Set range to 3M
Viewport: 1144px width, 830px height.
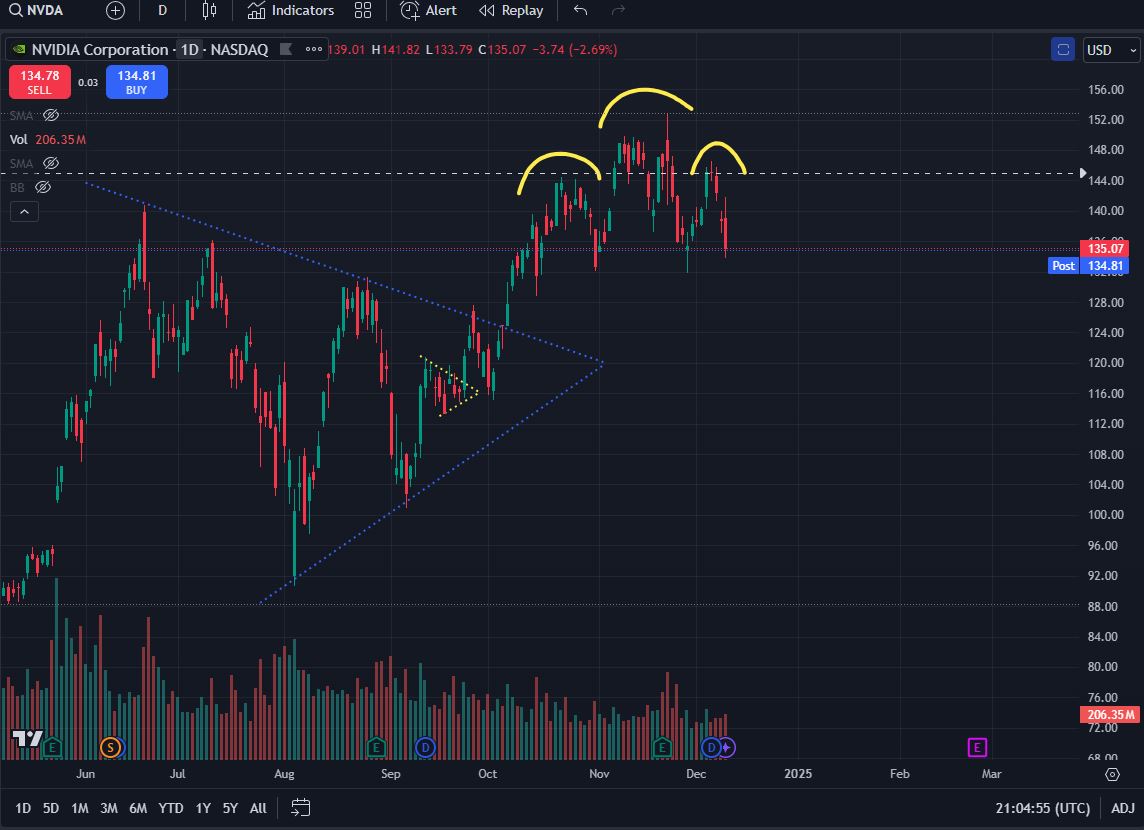(x=109, y=808)
